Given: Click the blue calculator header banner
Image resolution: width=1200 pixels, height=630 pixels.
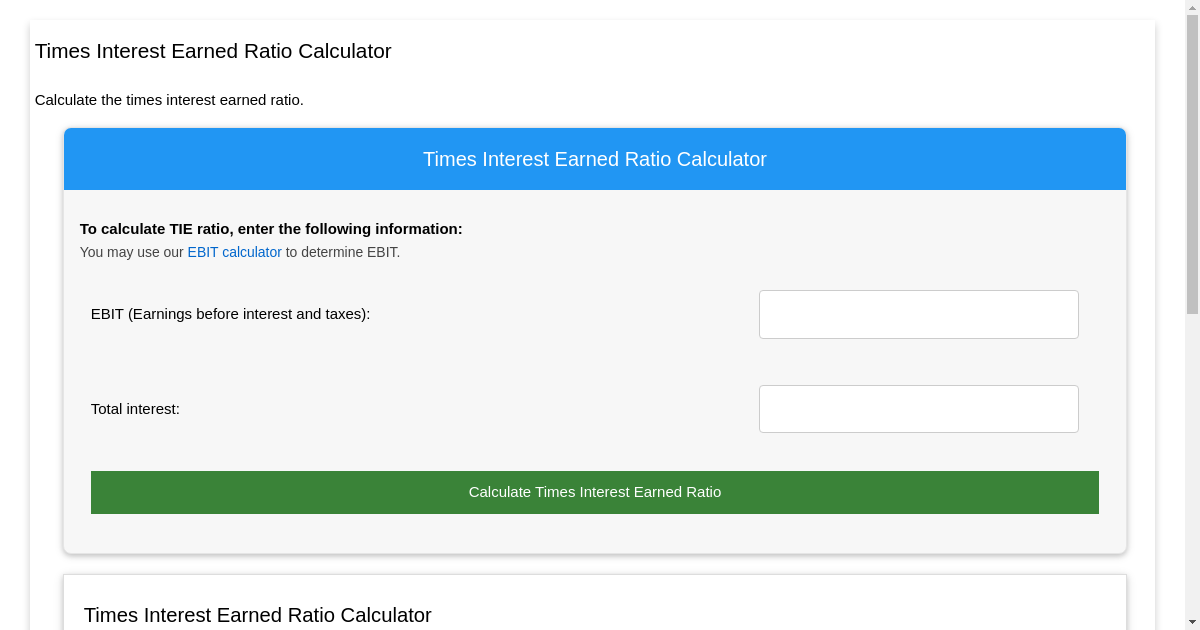Looking at the screenshot, I should pyautogui.click(x=595, y=159).
